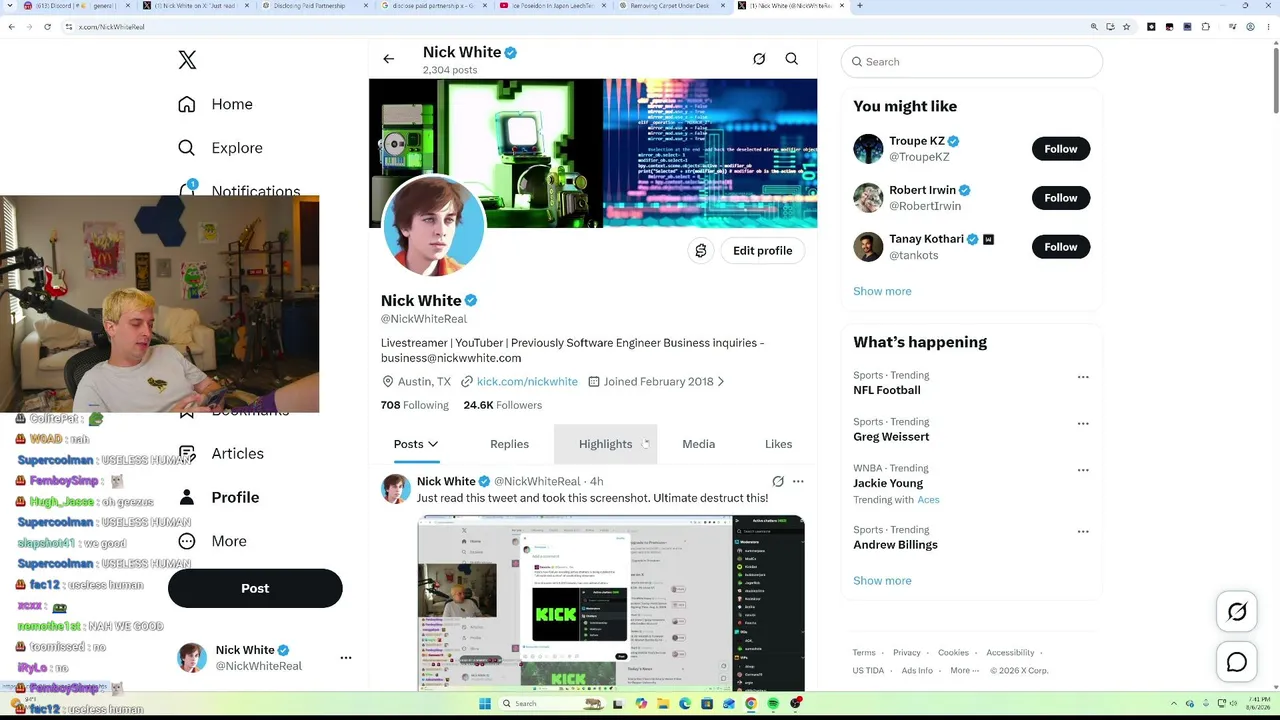The height and width of the screenshot is (720, 1280).
Task: Open Explore from the sidebar
Action: coord(220,148)
